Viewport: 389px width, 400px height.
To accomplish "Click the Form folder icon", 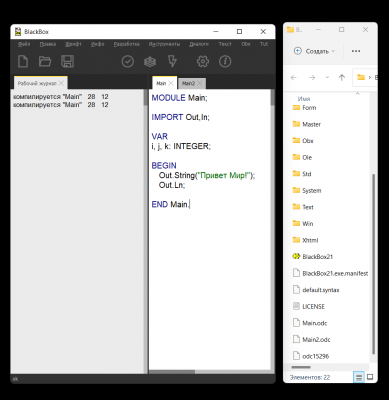I will click(x=296, y=107).
